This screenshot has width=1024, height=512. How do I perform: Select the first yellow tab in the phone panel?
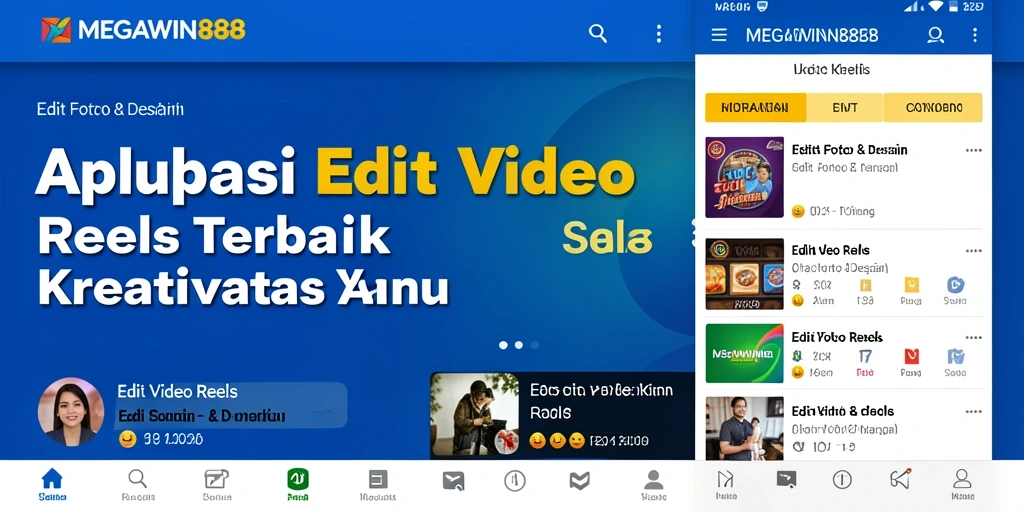coord(755,108)
